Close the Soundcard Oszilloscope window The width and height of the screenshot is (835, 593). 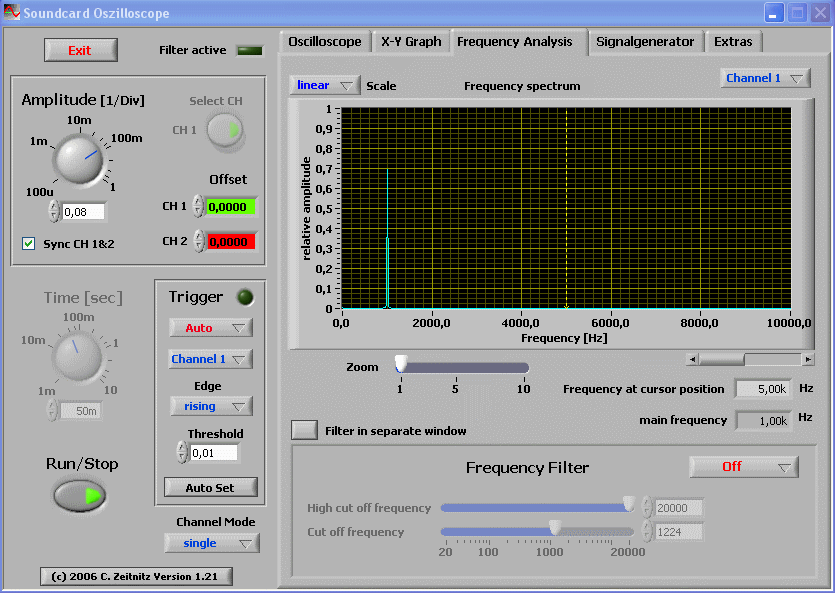pyautogui.click(x=821, y=12)
